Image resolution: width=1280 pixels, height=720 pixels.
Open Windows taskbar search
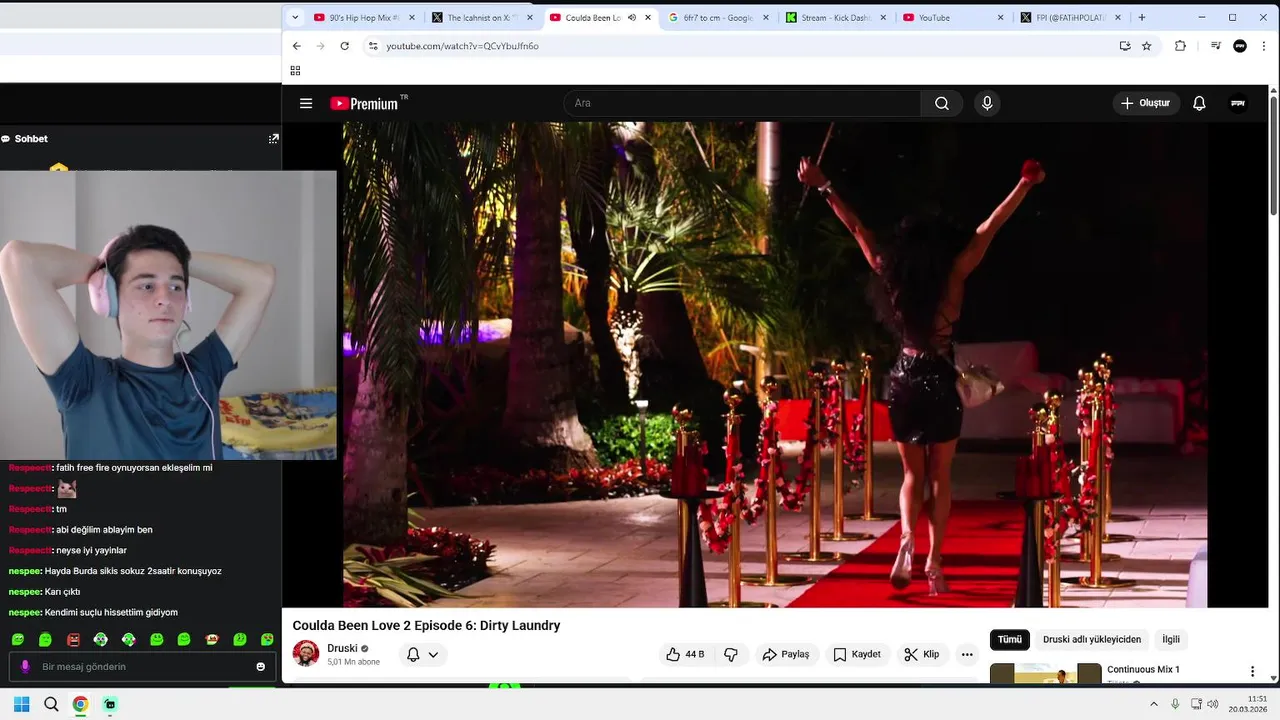point(51,704)
